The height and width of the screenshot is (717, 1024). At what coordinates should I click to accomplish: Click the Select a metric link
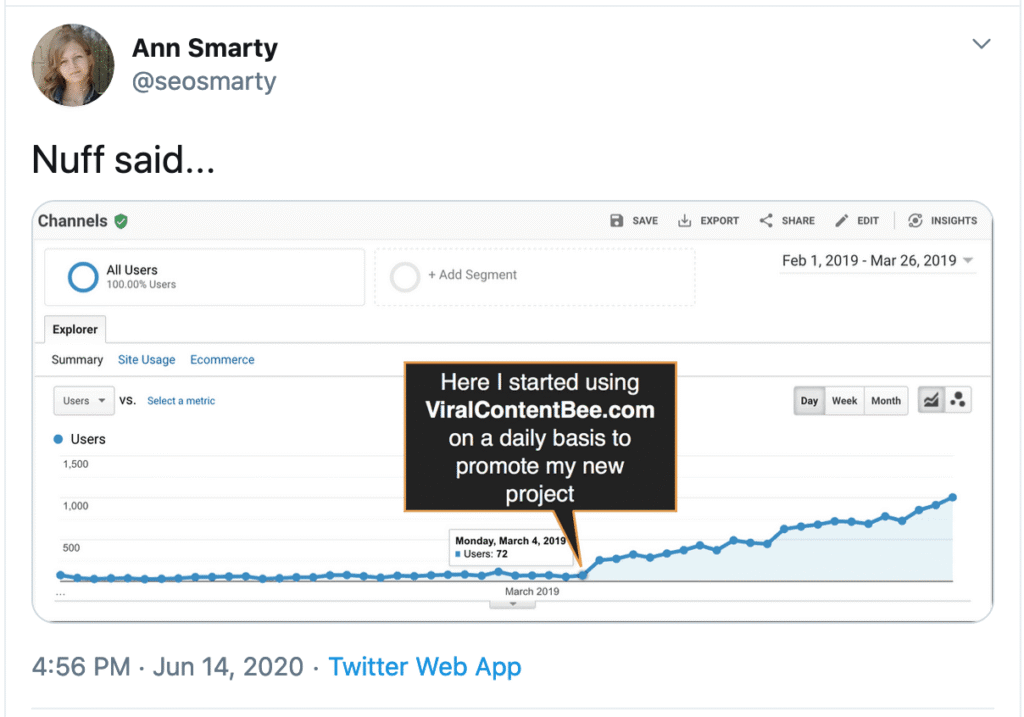pyautogui.click(x=181, y=401)
